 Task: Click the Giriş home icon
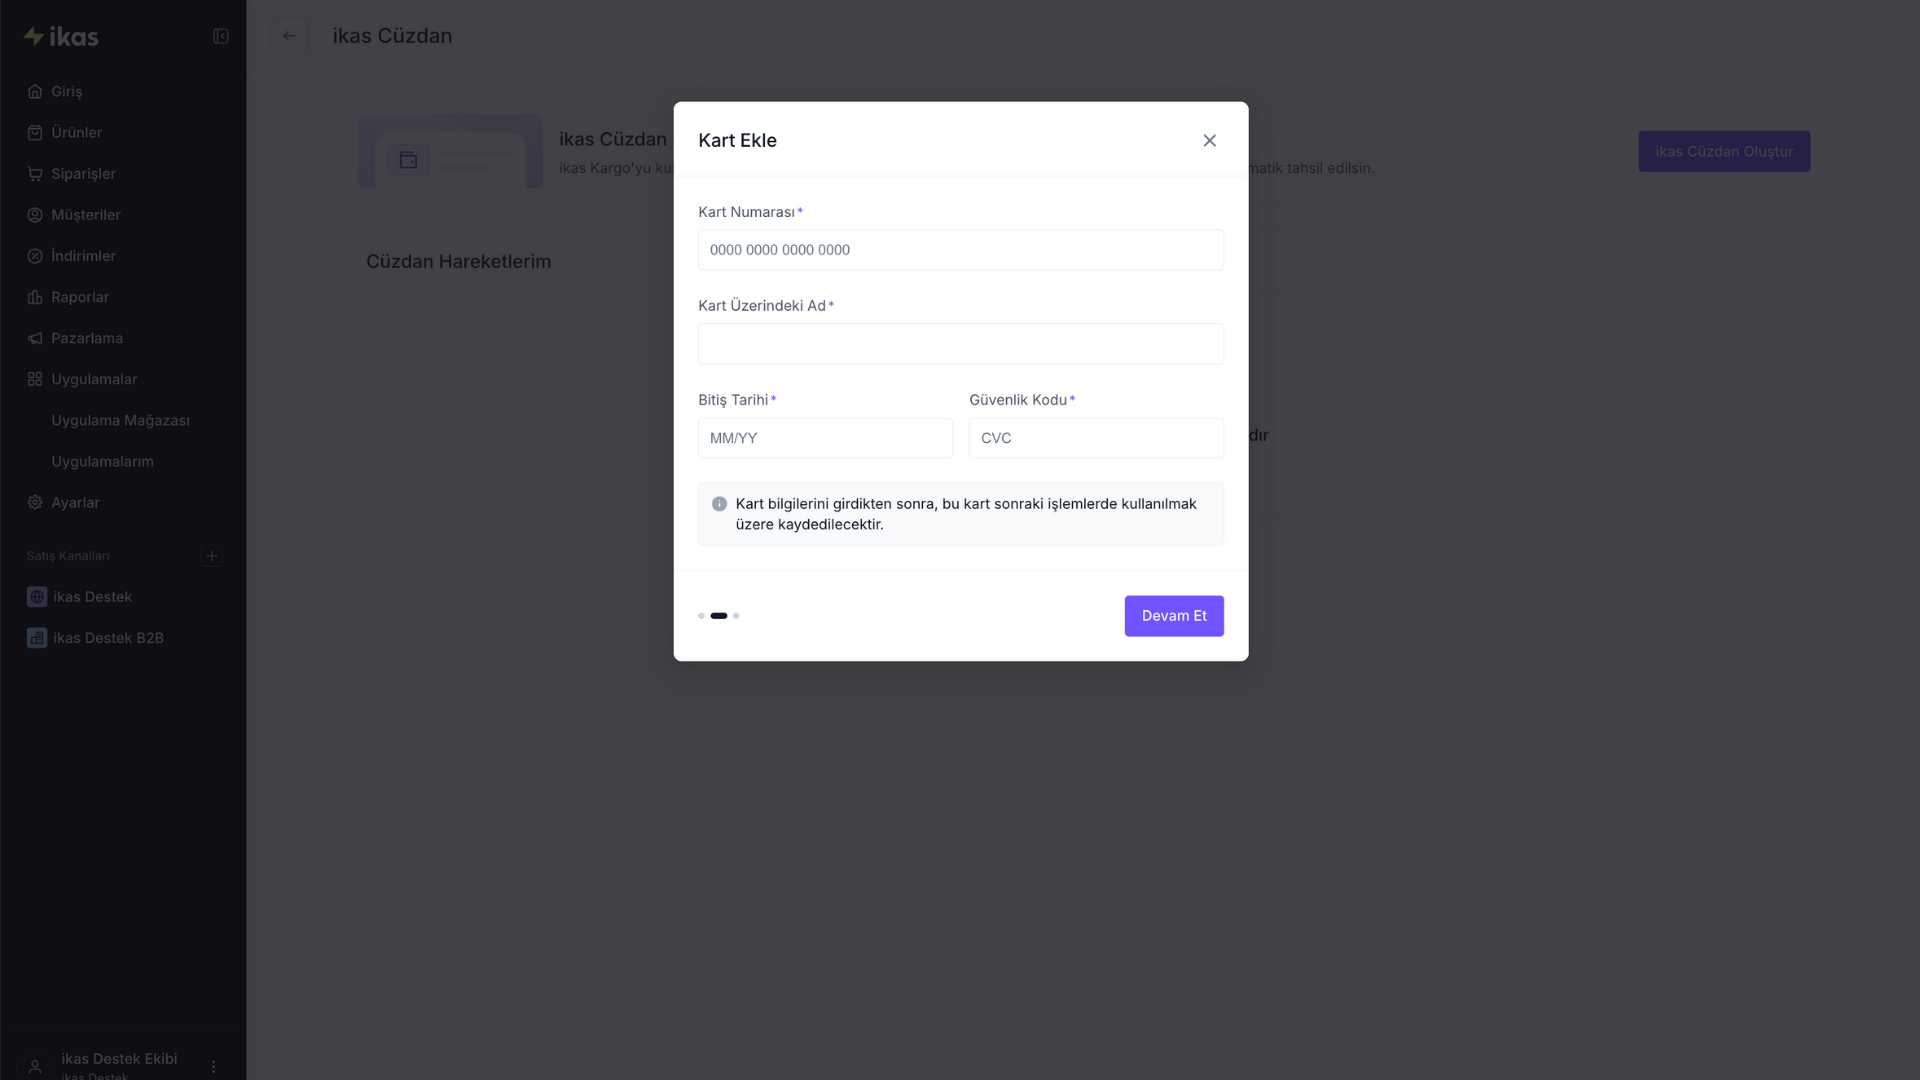tap(35, 91)
